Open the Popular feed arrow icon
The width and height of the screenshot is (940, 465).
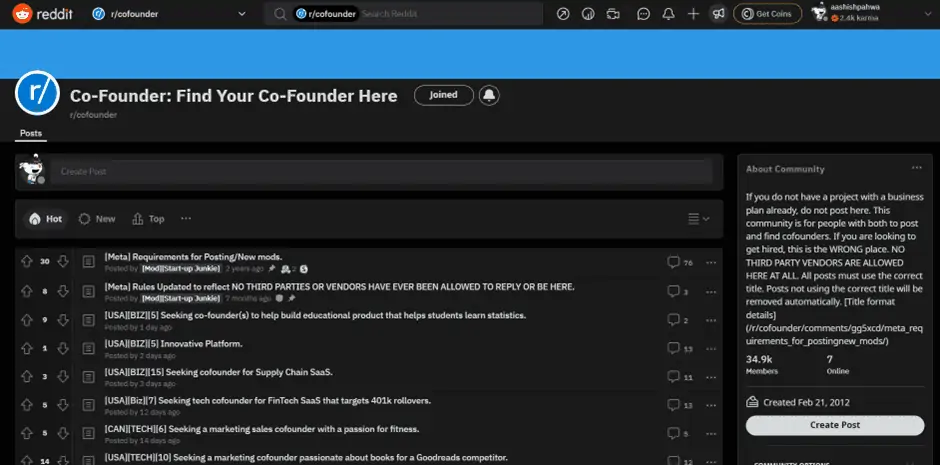pyautogui.click(x=563, y=14)
